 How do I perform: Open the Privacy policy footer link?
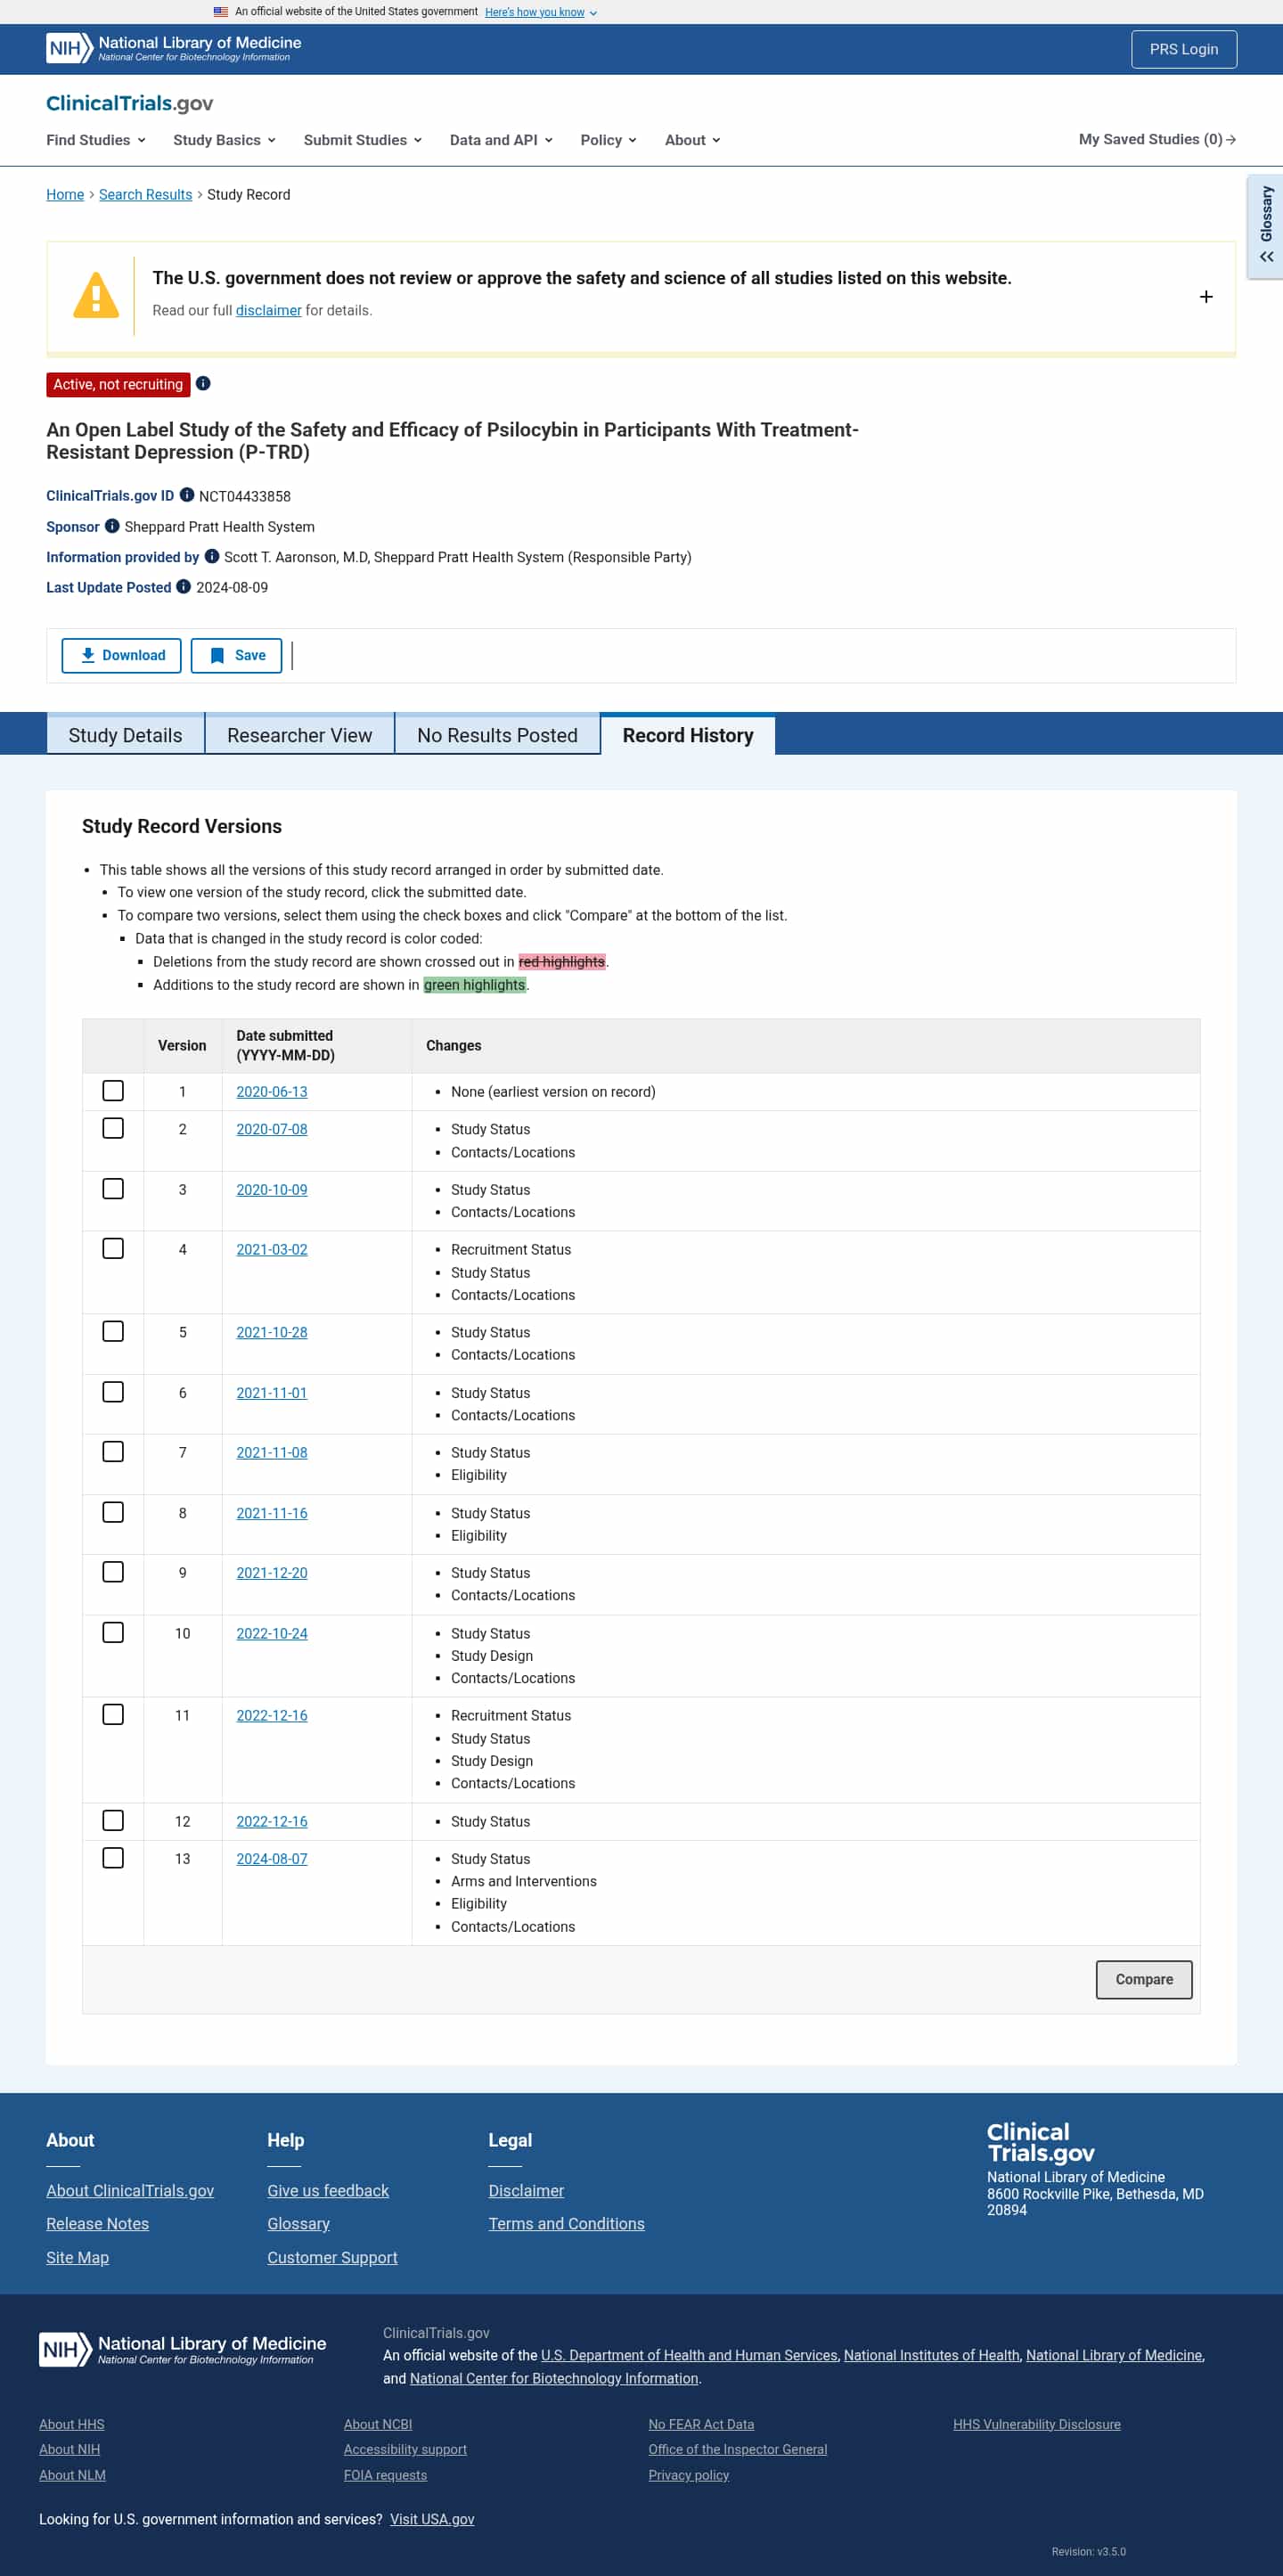tap(688, 2475)
